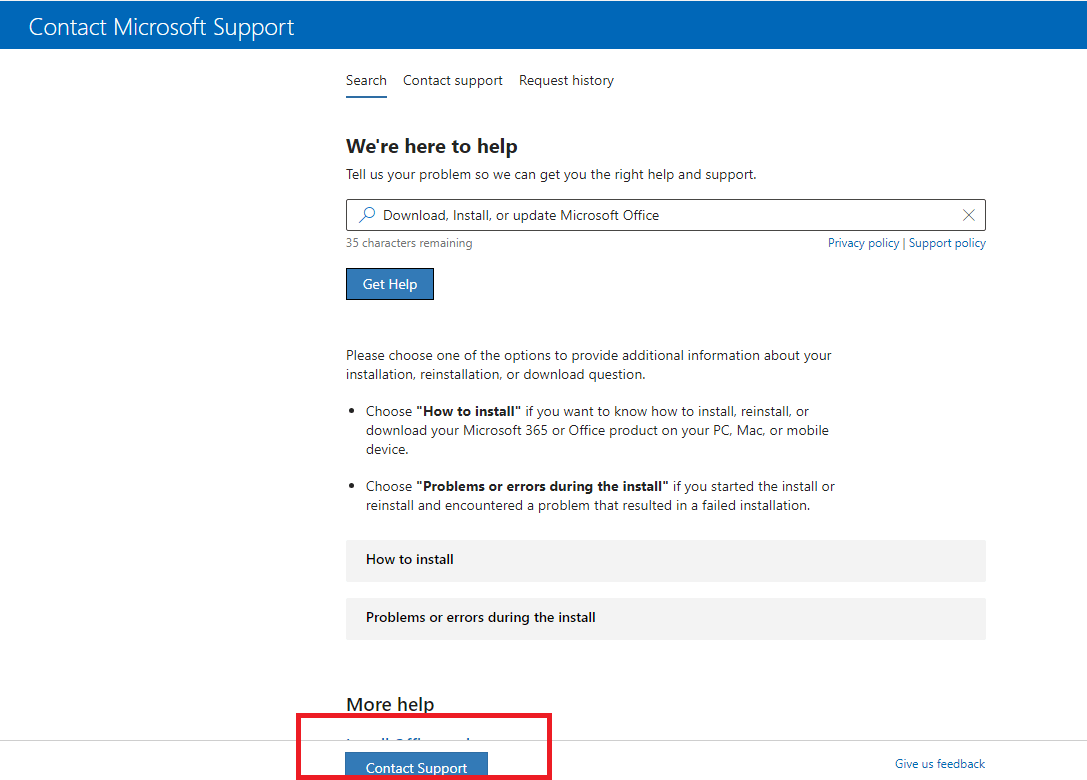Click the Contact Support button

tap(416, 766)
